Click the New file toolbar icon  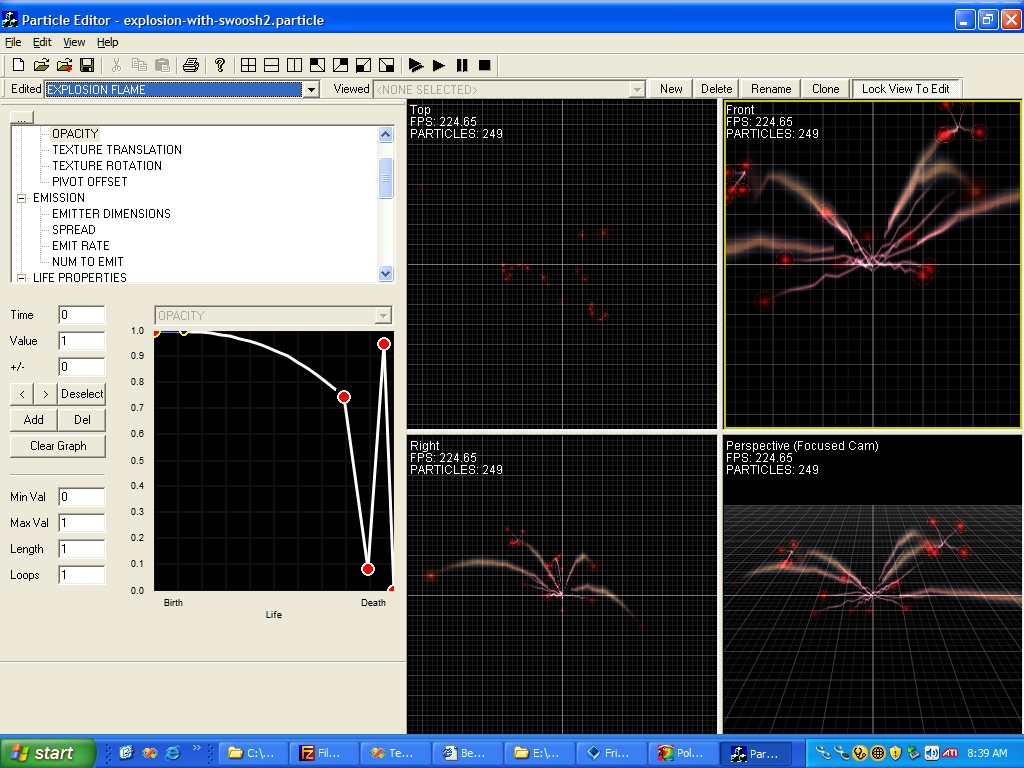(18, 65)
